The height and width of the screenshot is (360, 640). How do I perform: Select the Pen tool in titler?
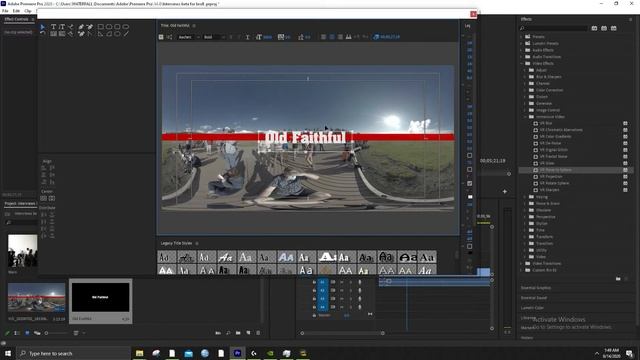click(81, 27)
